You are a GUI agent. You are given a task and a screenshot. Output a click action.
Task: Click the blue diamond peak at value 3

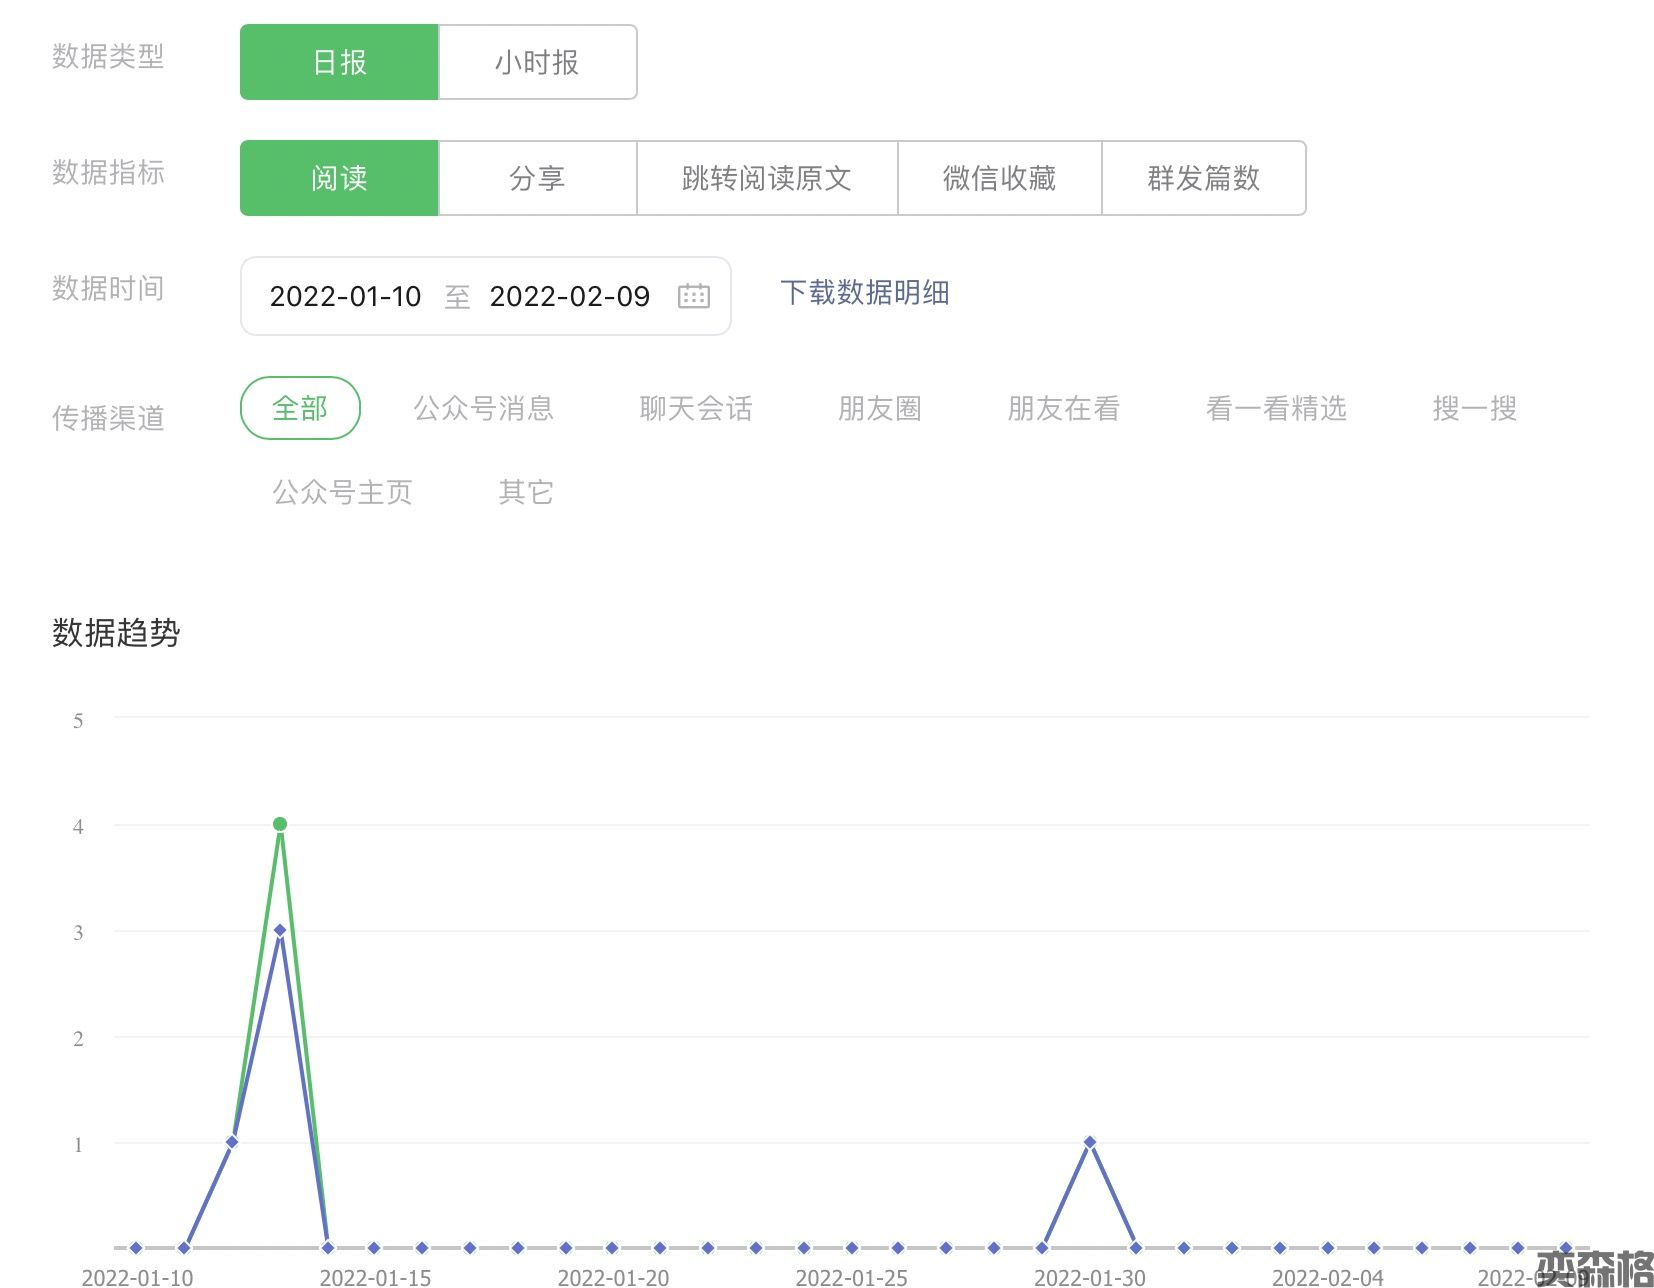point(280,930)
